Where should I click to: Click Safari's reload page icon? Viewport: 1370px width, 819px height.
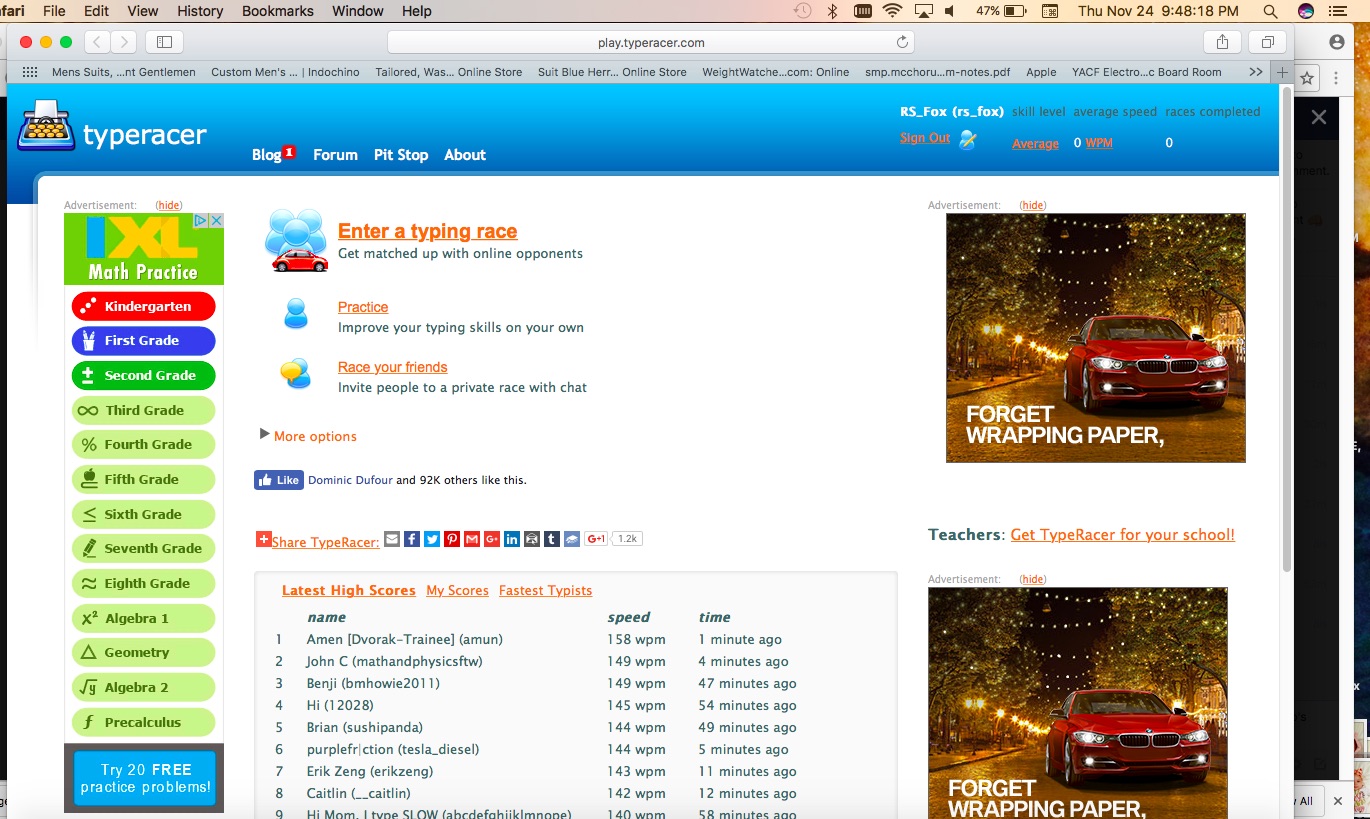coord(901,42)
